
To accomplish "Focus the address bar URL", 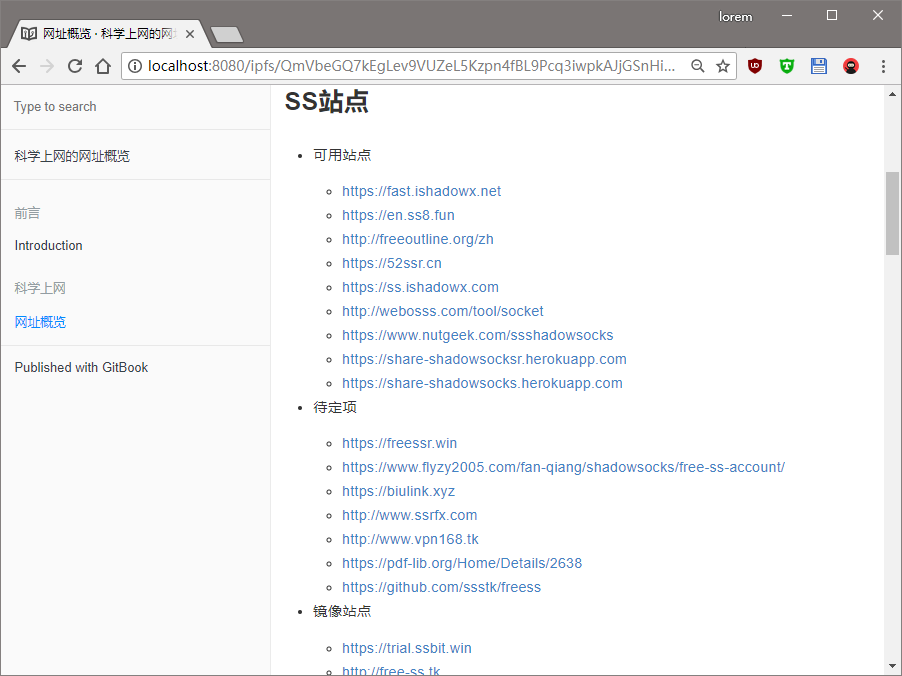I will coord(411,66).
